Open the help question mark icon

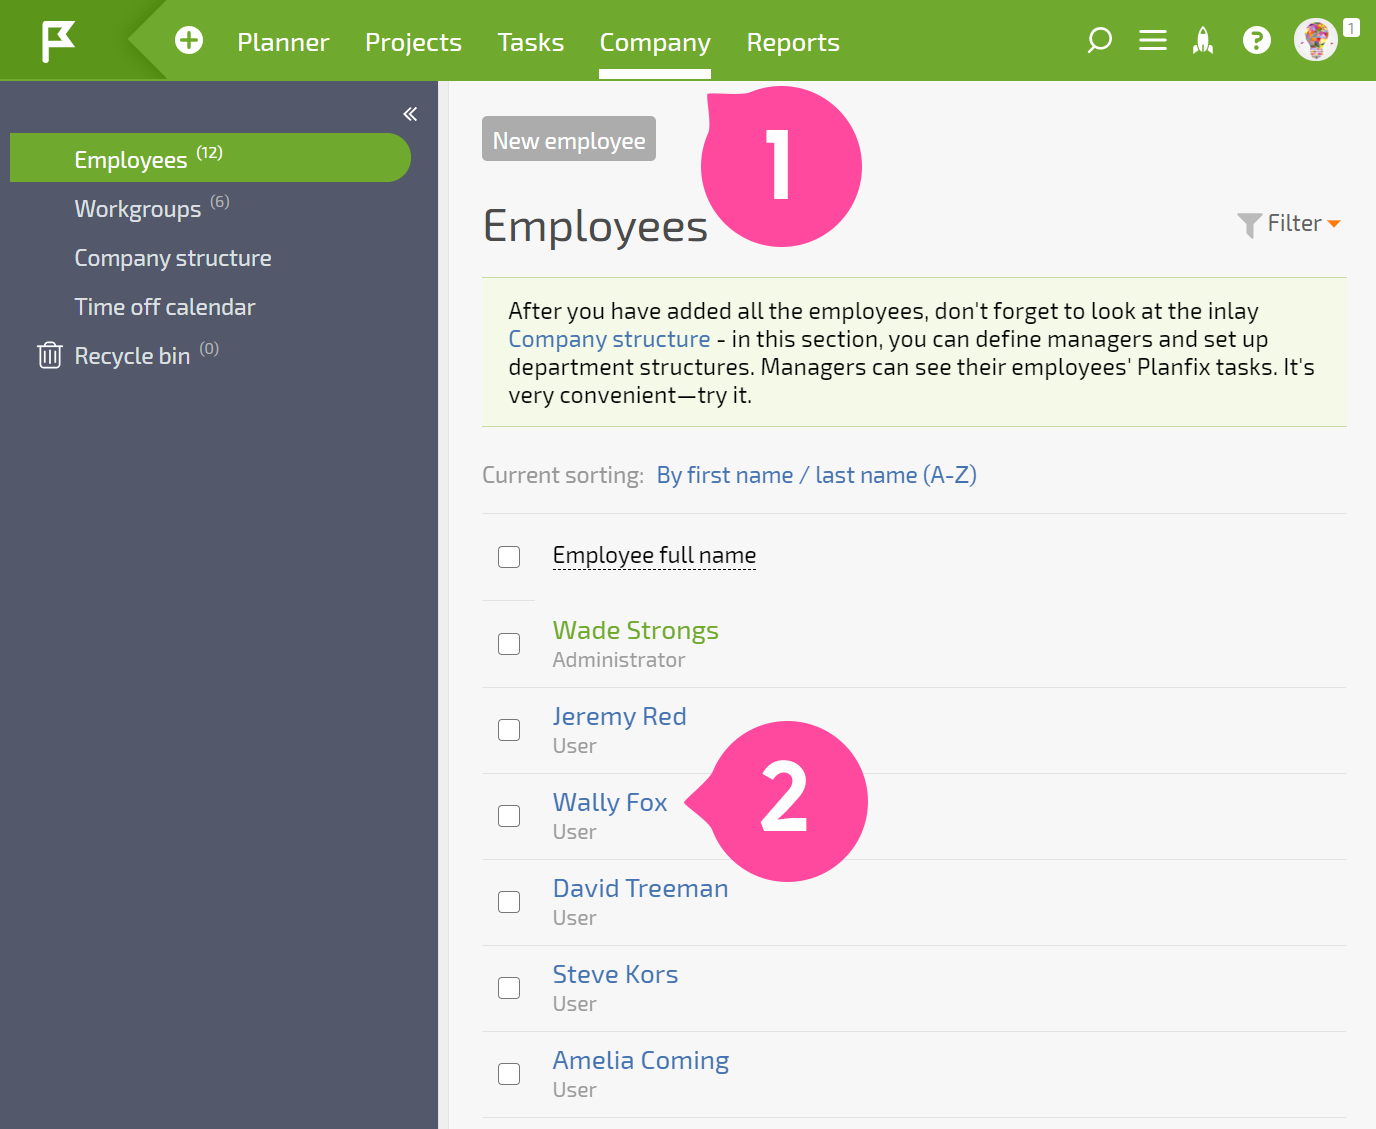1257,41
